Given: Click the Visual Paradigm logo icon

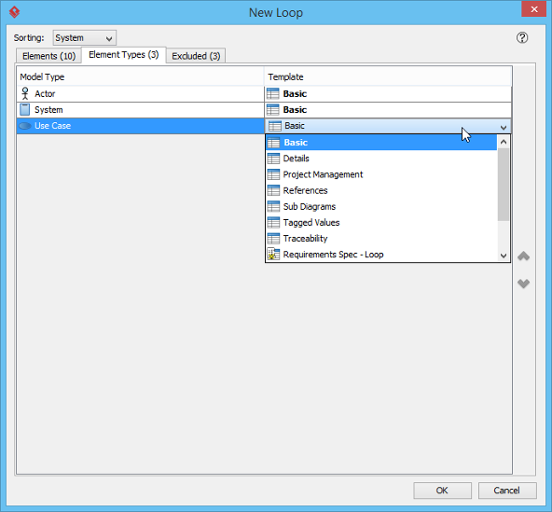Looking at the screenshot, I should tap(14, 12).
